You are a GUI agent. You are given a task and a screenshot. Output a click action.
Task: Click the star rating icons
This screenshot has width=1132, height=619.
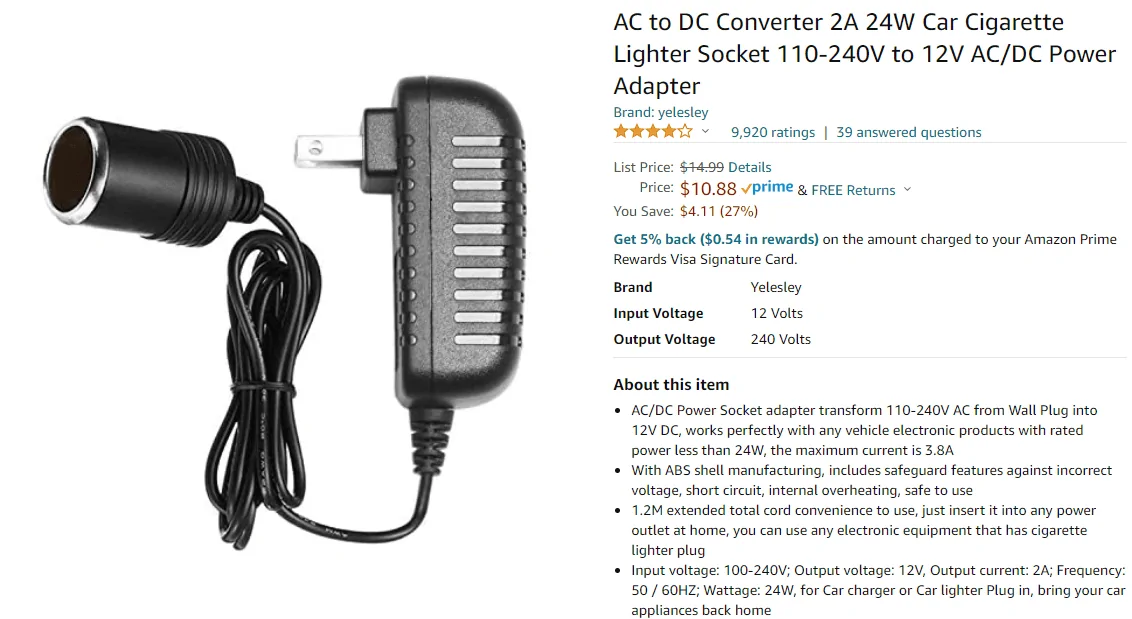coord(652,132)
